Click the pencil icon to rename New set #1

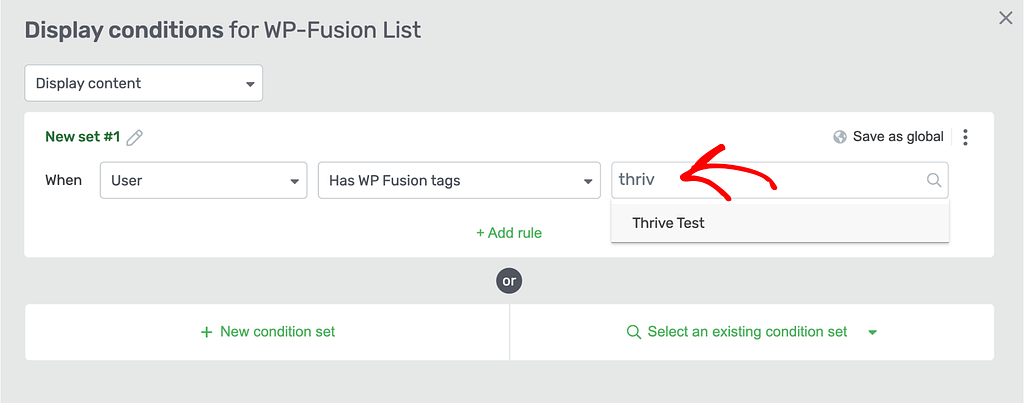coord(135,138)
